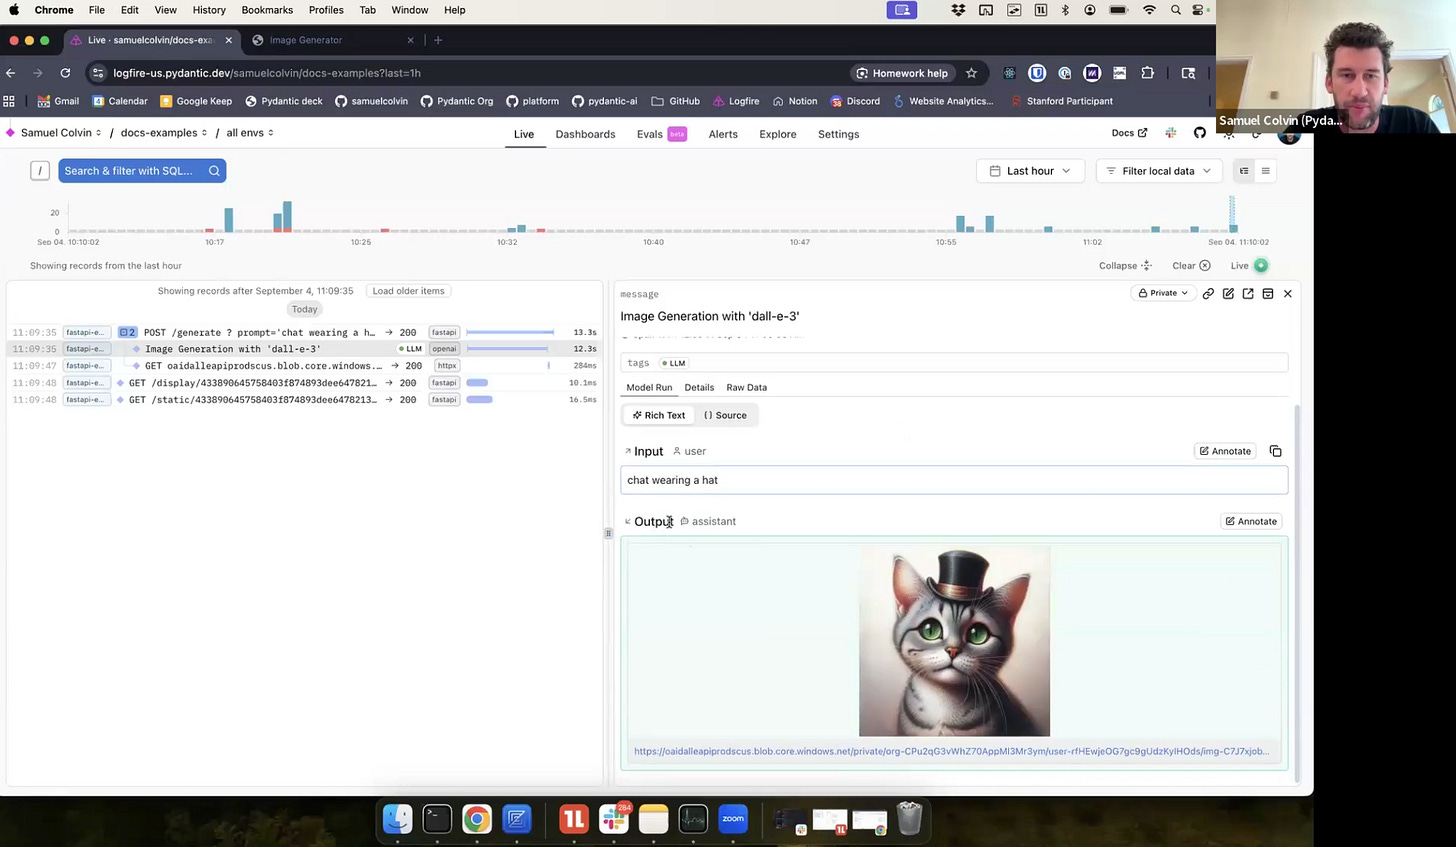Focus the Search & filter with SQL field
This screenshot has width=1456, height=847.
[142, 171]
